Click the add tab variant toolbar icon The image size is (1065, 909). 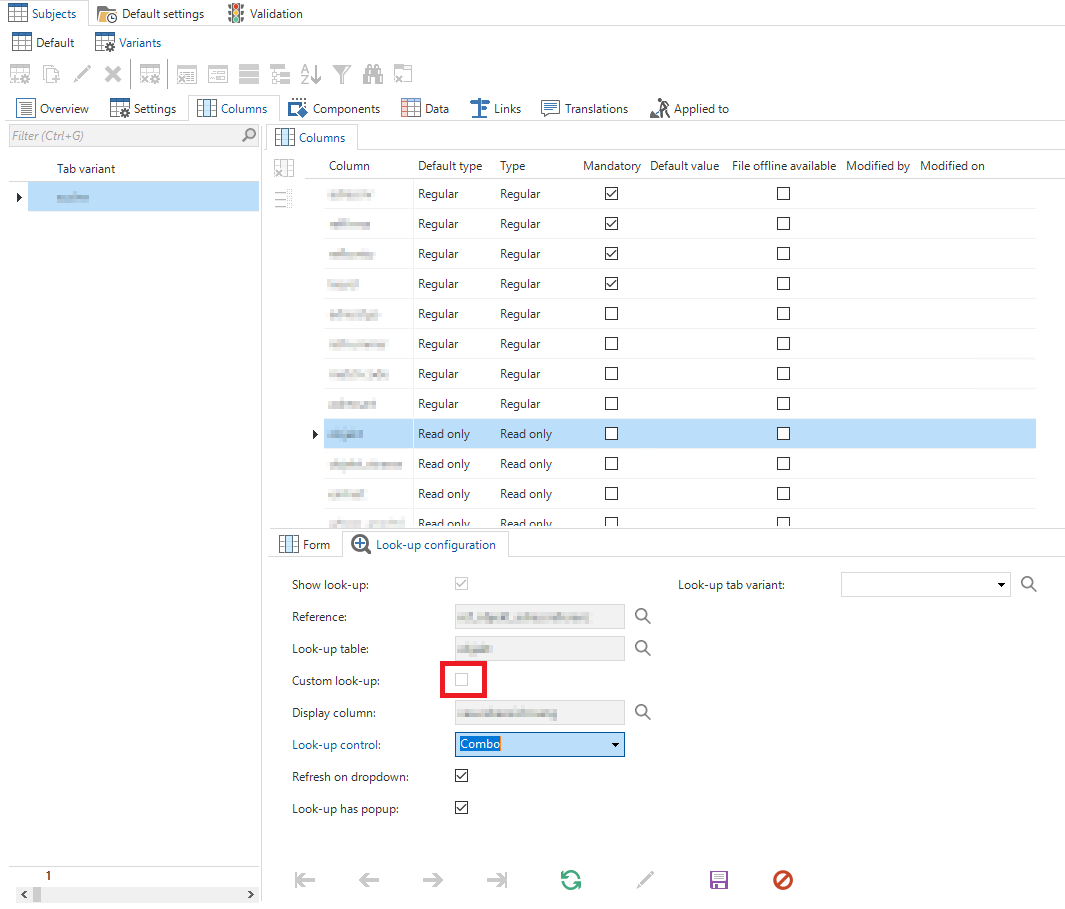(20, 74)
